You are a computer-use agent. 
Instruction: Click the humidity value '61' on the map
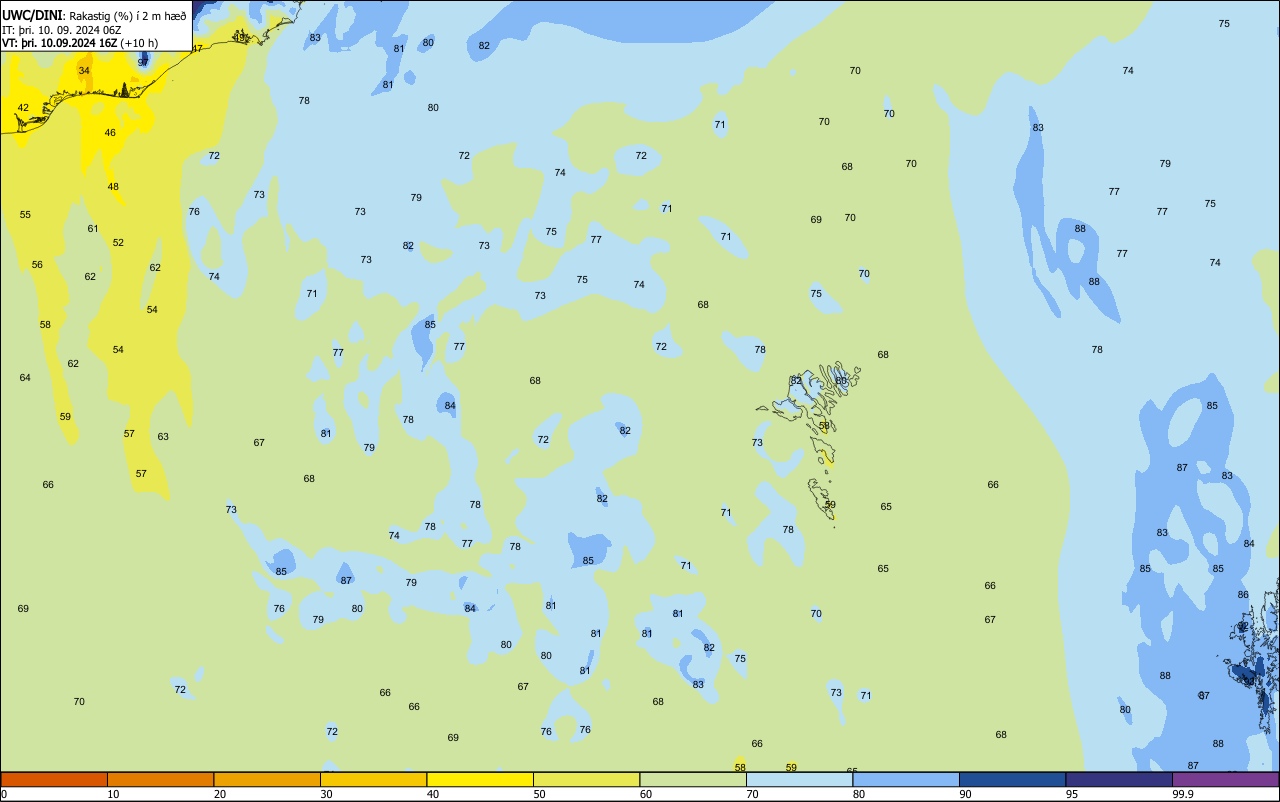(93, 228)
